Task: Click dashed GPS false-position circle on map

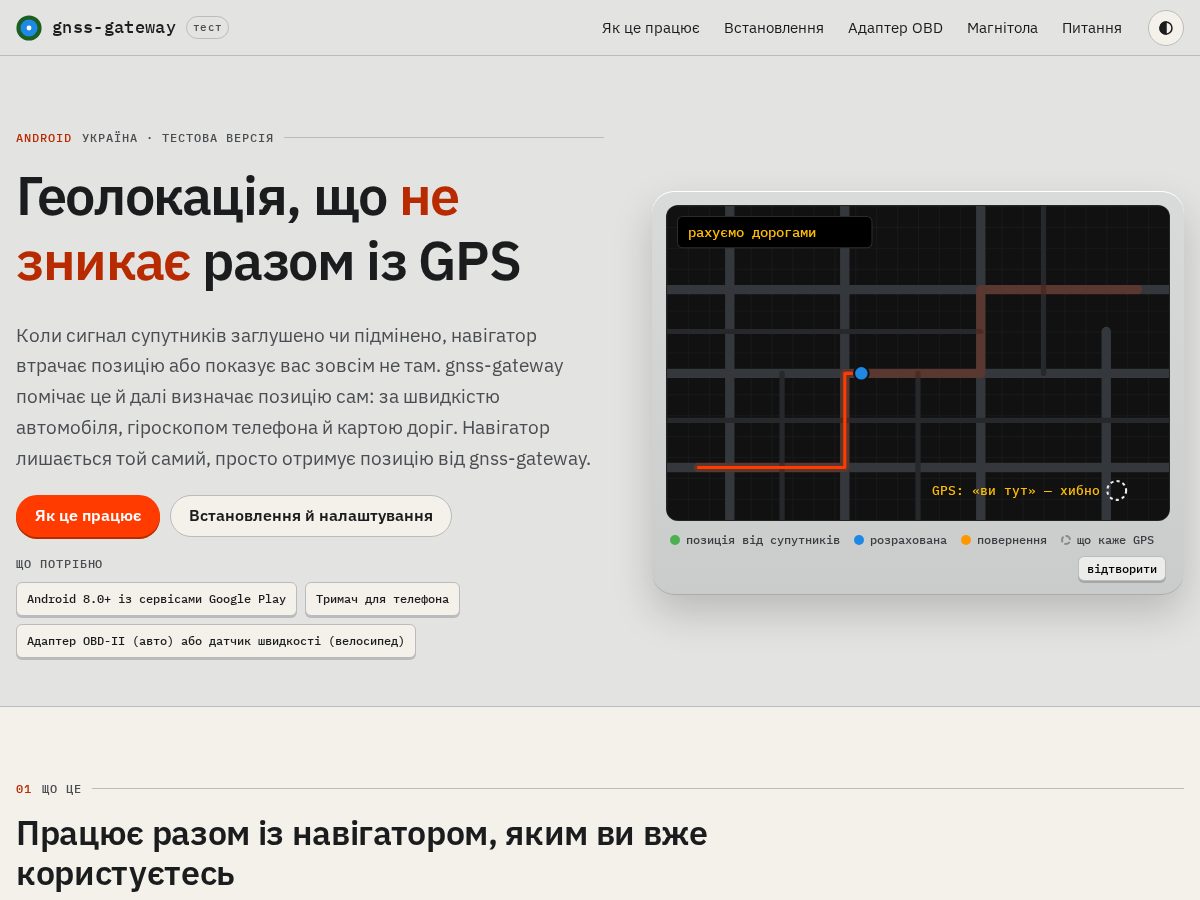Action: [1117, 491]
